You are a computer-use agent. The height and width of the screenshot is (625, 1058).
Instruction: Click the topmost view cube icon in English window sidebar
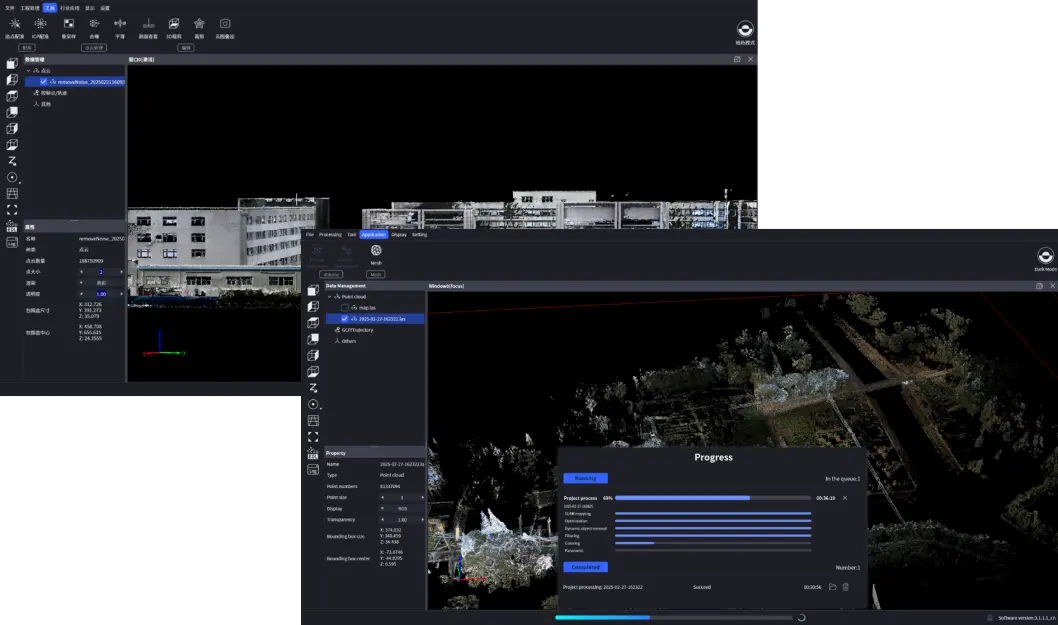click(x=313, y=290)
